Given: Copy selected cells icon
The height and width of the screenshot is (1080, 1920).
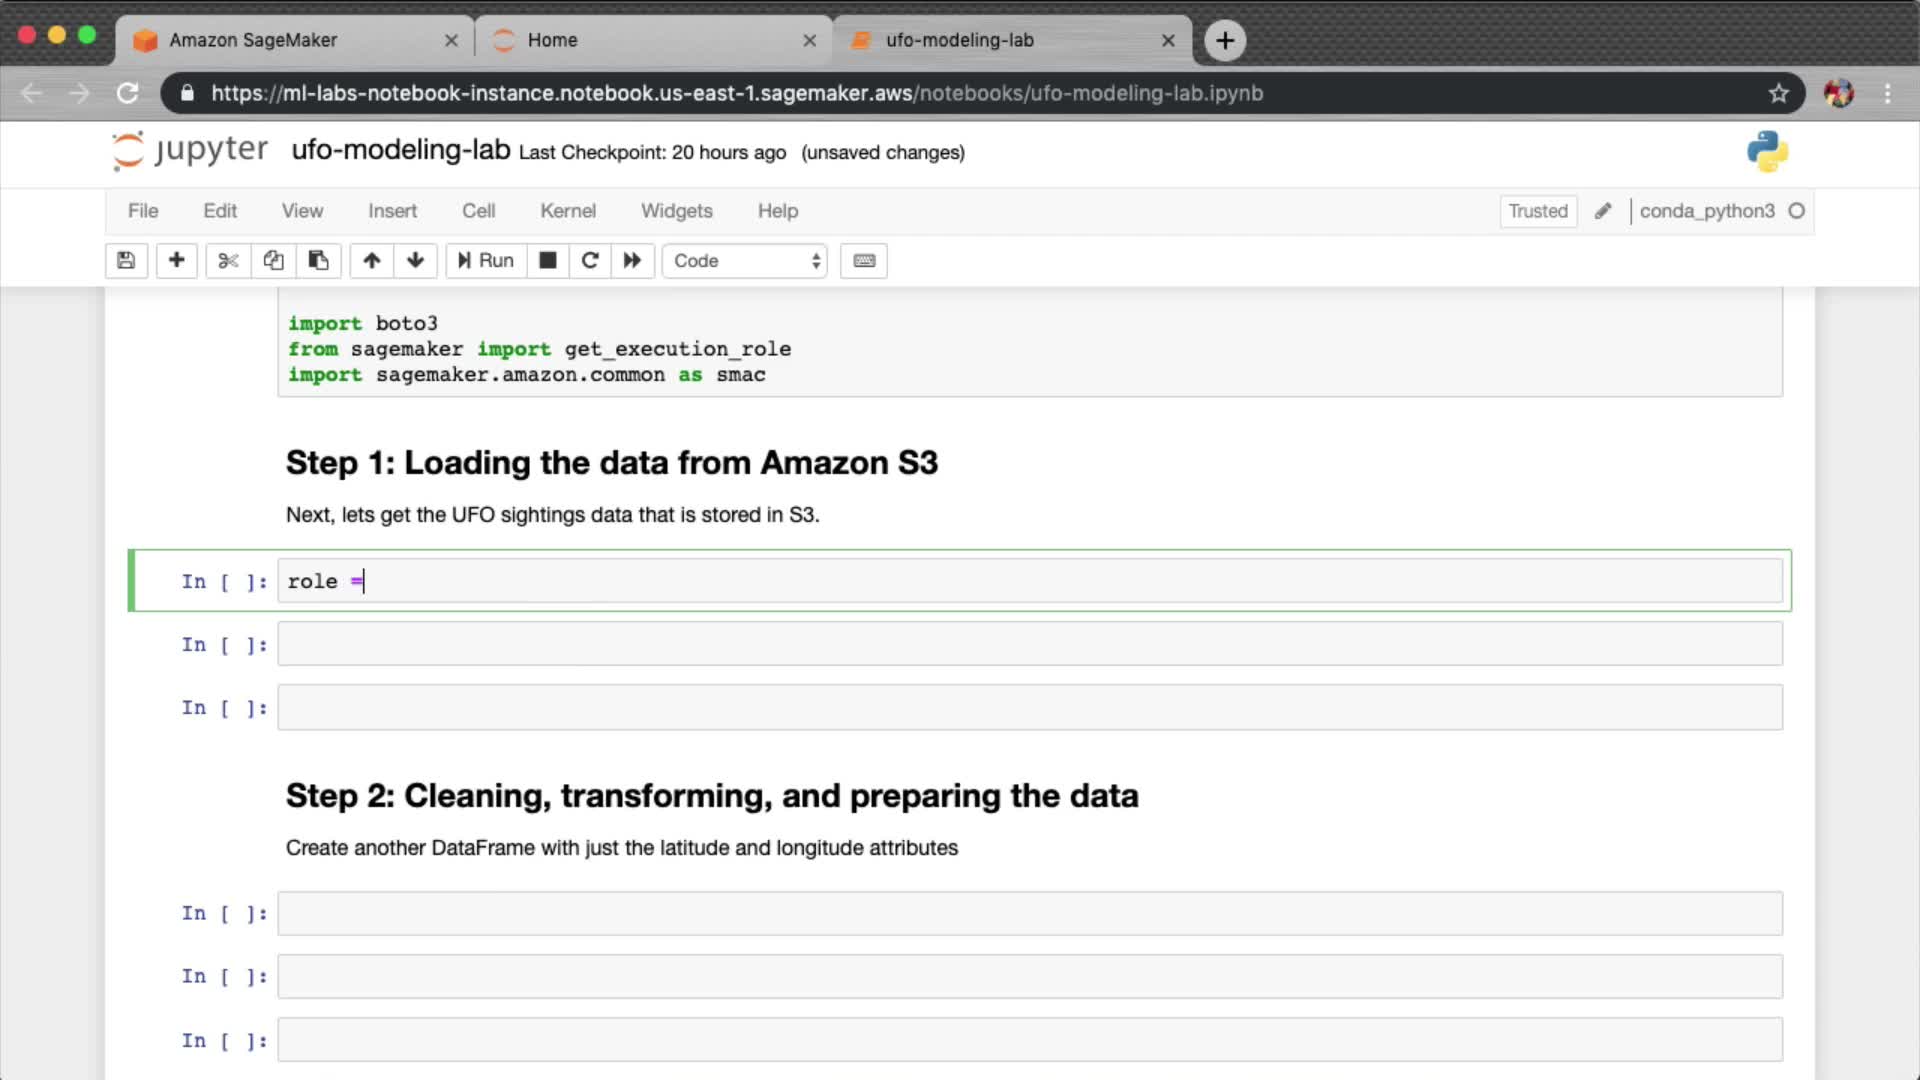Looking at the screenshot, I should click(x=273, y=261).
